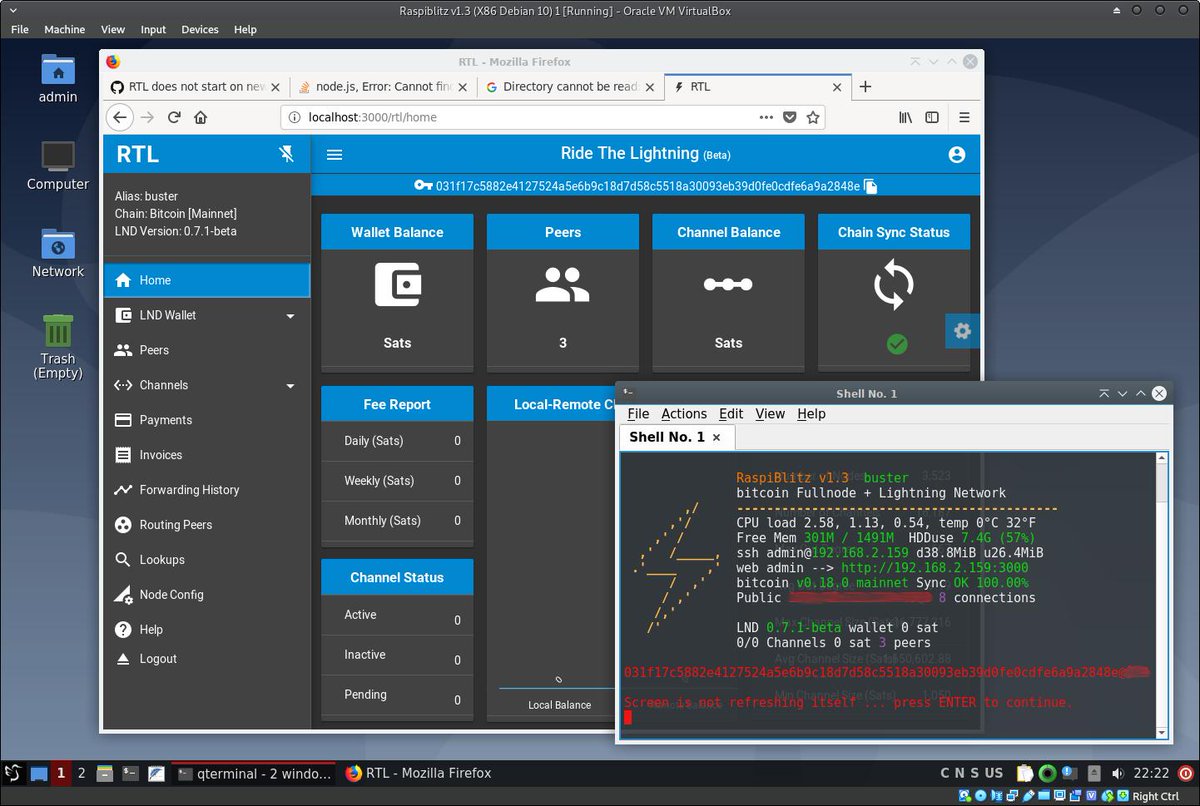Open the user account icon in RTL header
Screen dimensions: 1200x806
[956, 154]
